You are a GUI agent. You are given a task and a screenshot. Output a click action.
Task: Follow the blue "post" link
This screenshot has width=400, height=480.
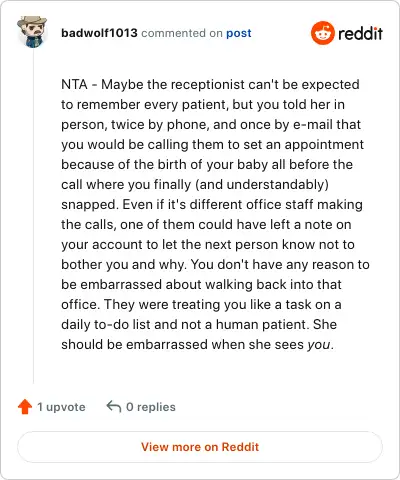(239, 33)
